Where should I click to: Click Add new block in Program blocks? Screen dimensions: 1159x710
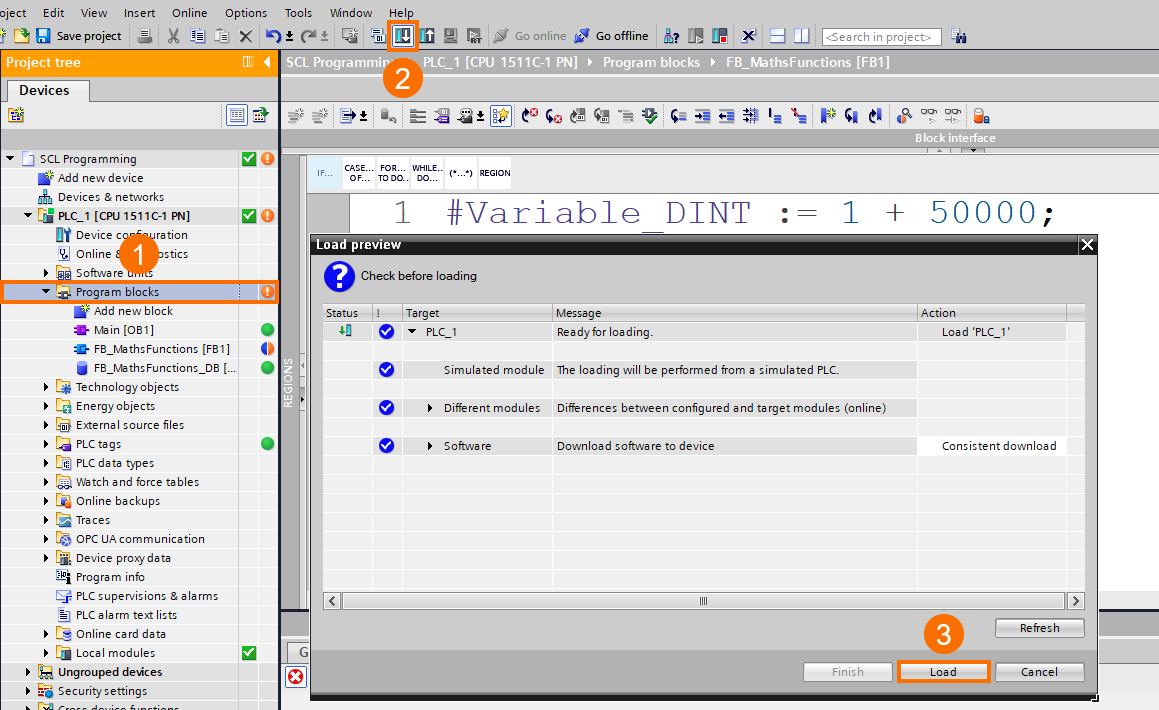click(133, 311)
